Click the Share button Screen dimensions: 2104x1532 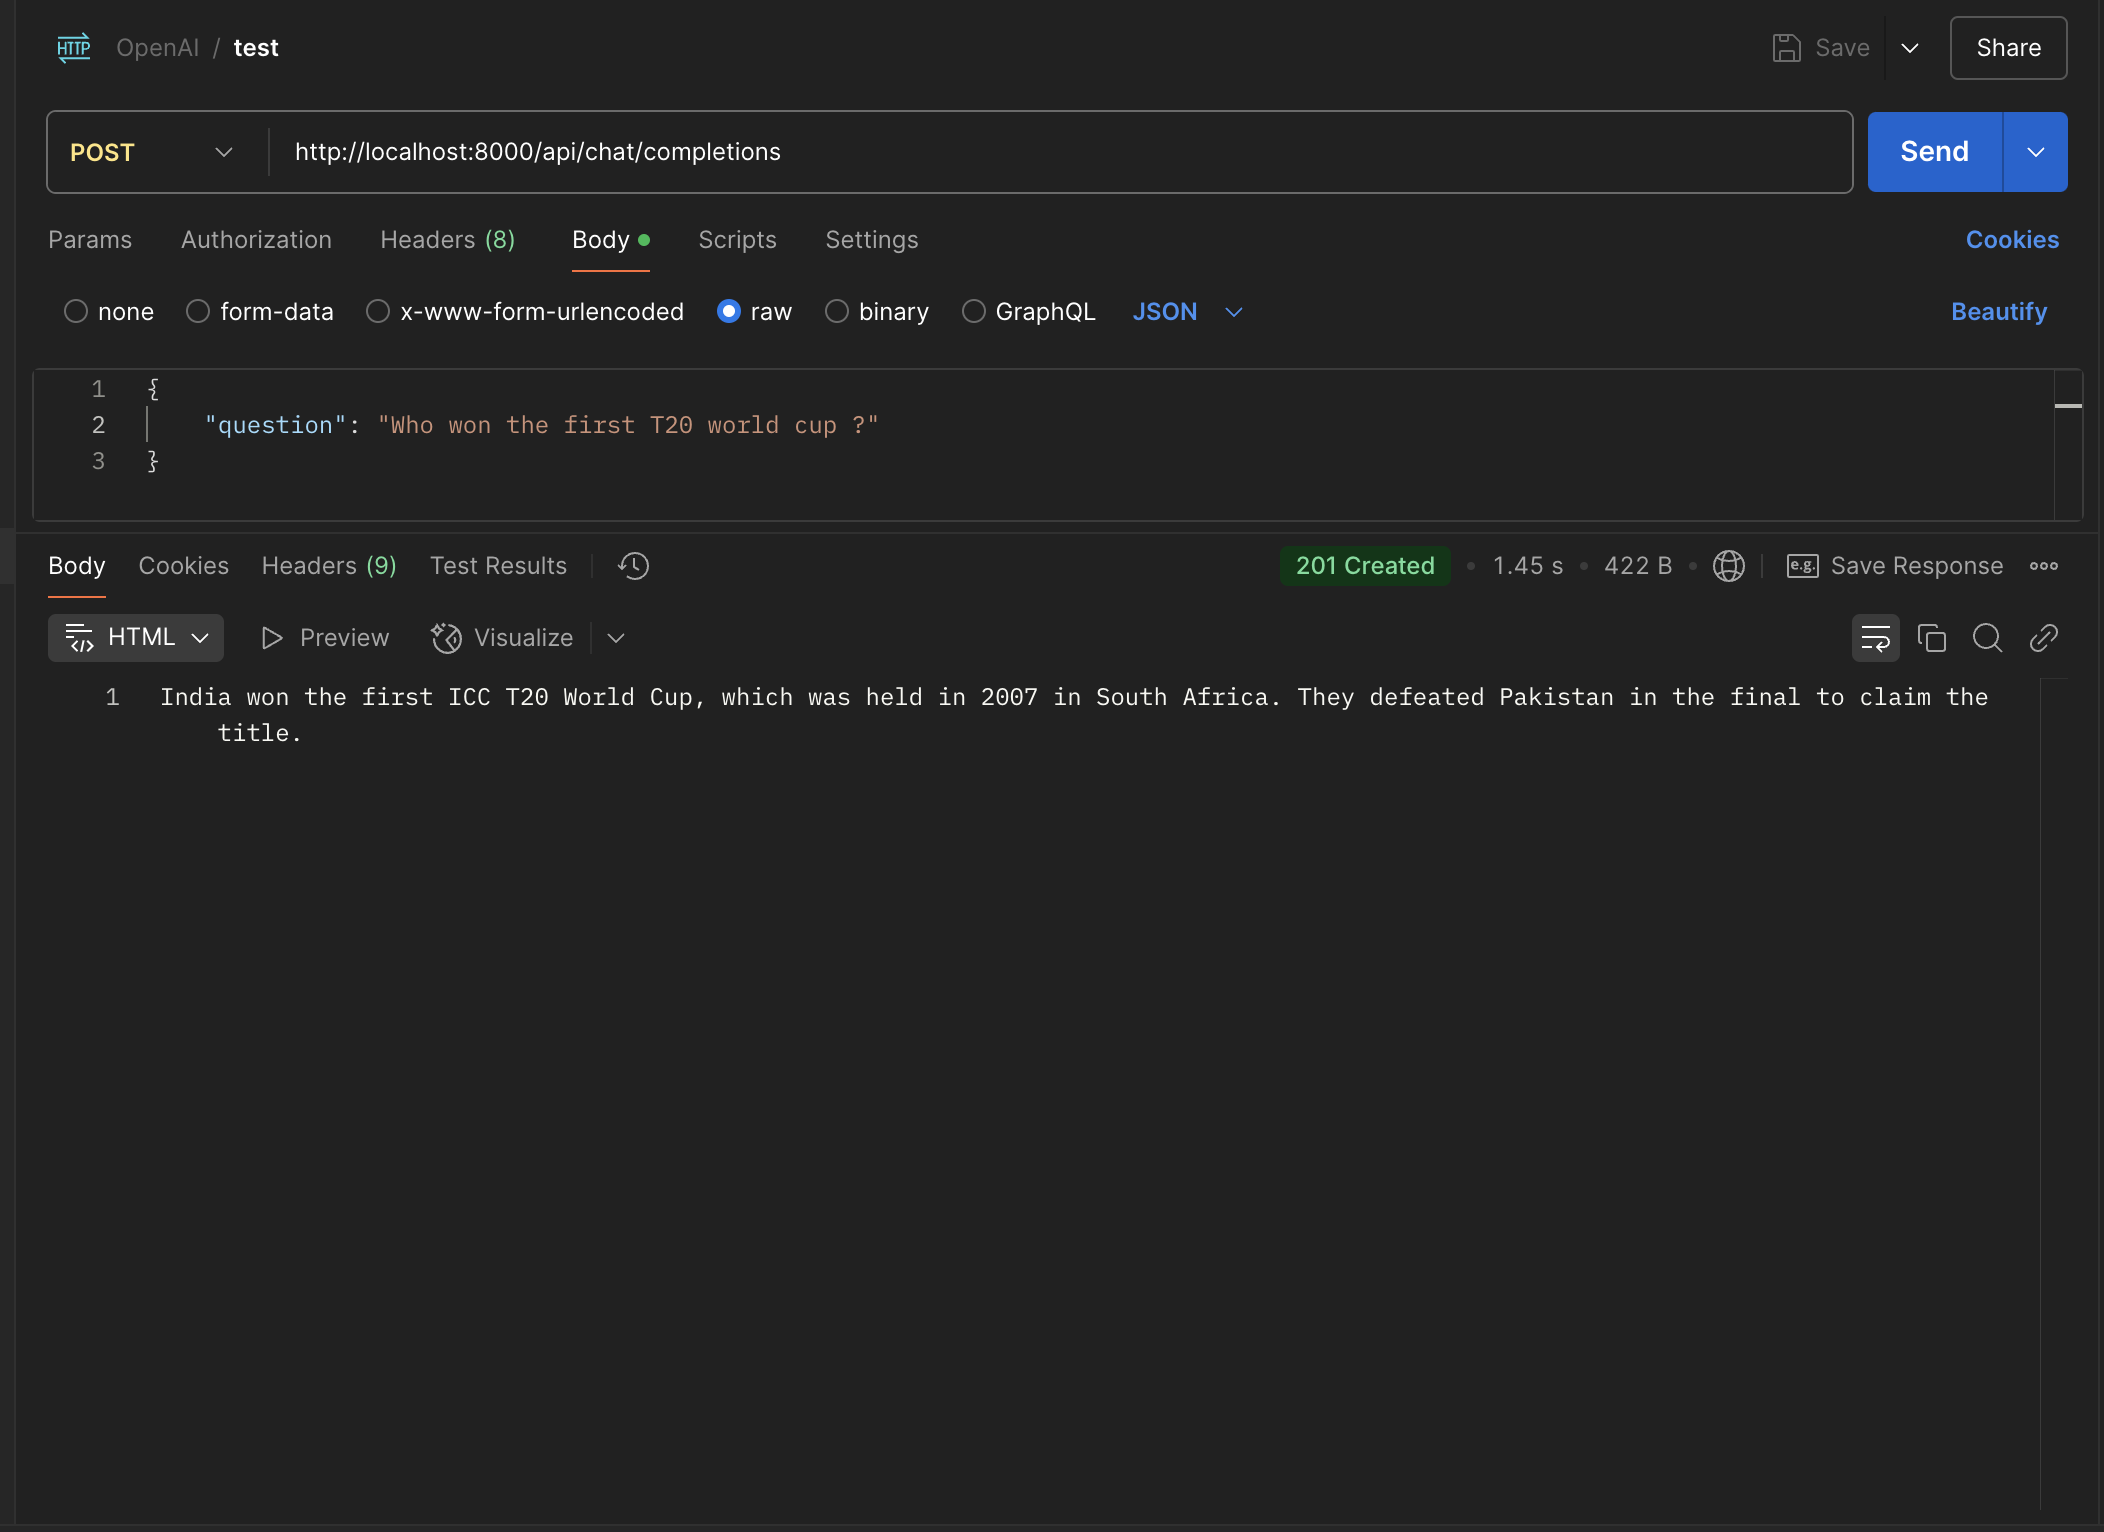point(2007,47)
